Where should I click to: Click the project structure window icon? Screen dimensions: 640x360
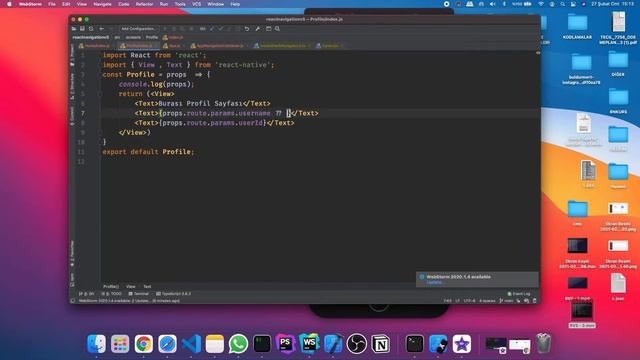point(269,29)
